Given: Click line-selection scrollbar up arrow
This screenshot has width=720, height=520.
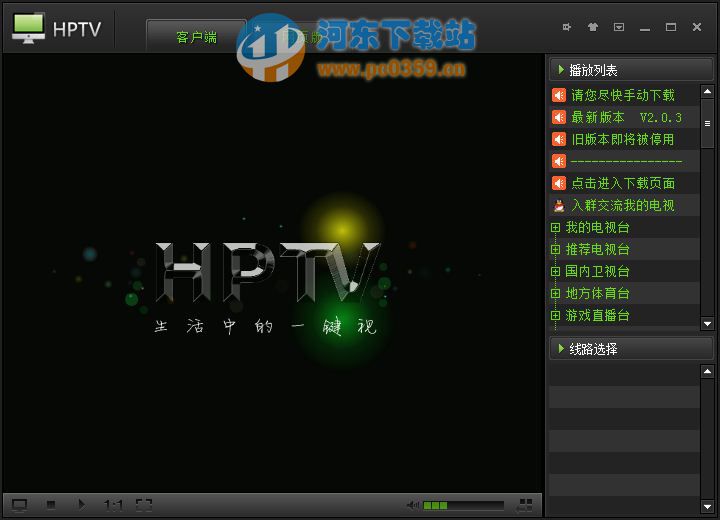Looking at the screenshot, I should click(707, 371).
